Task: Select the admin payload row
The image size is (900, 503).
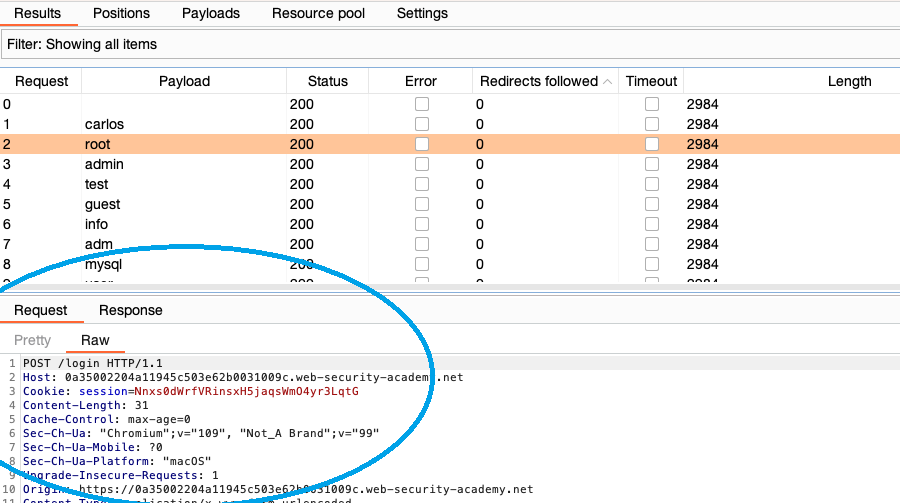Action: coord(450,164)
